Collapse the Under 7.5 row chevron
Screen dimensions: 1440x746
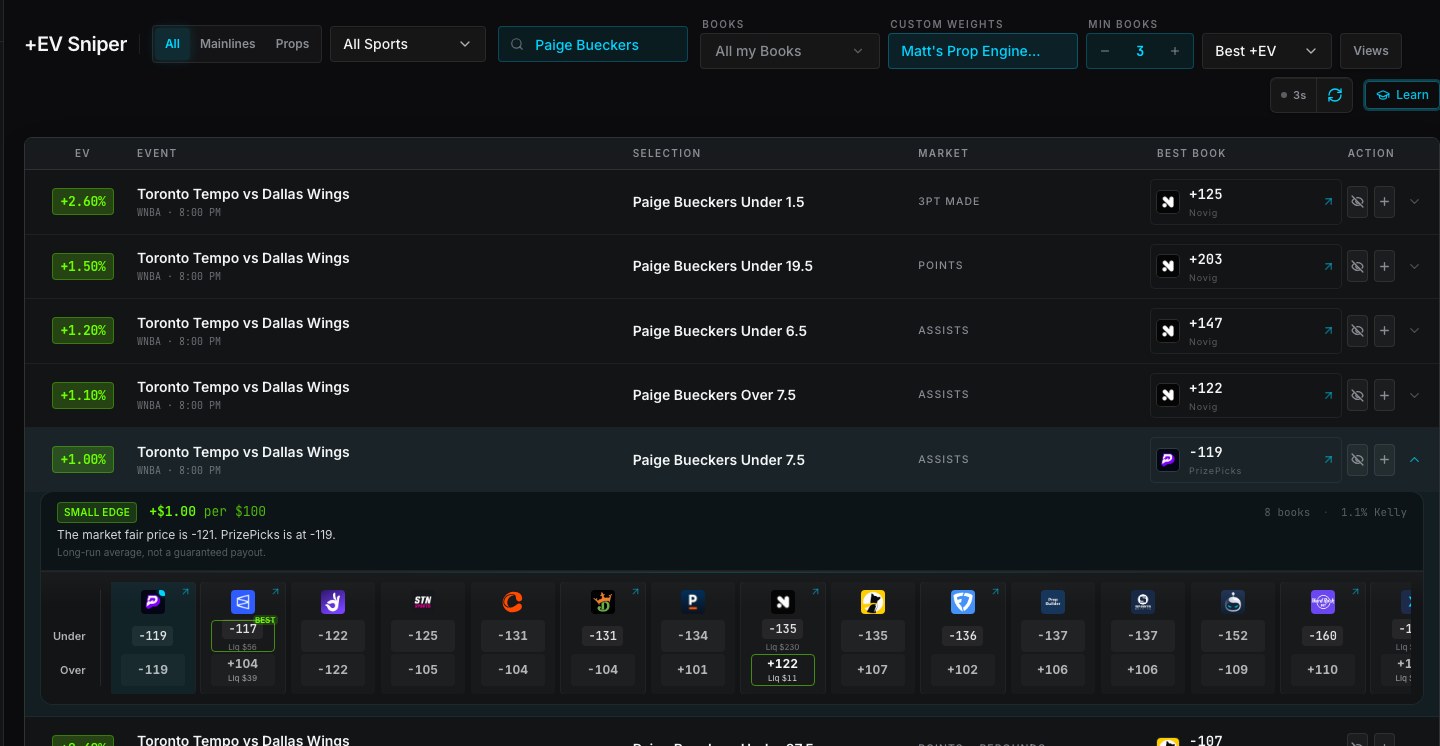point(1414,460)
